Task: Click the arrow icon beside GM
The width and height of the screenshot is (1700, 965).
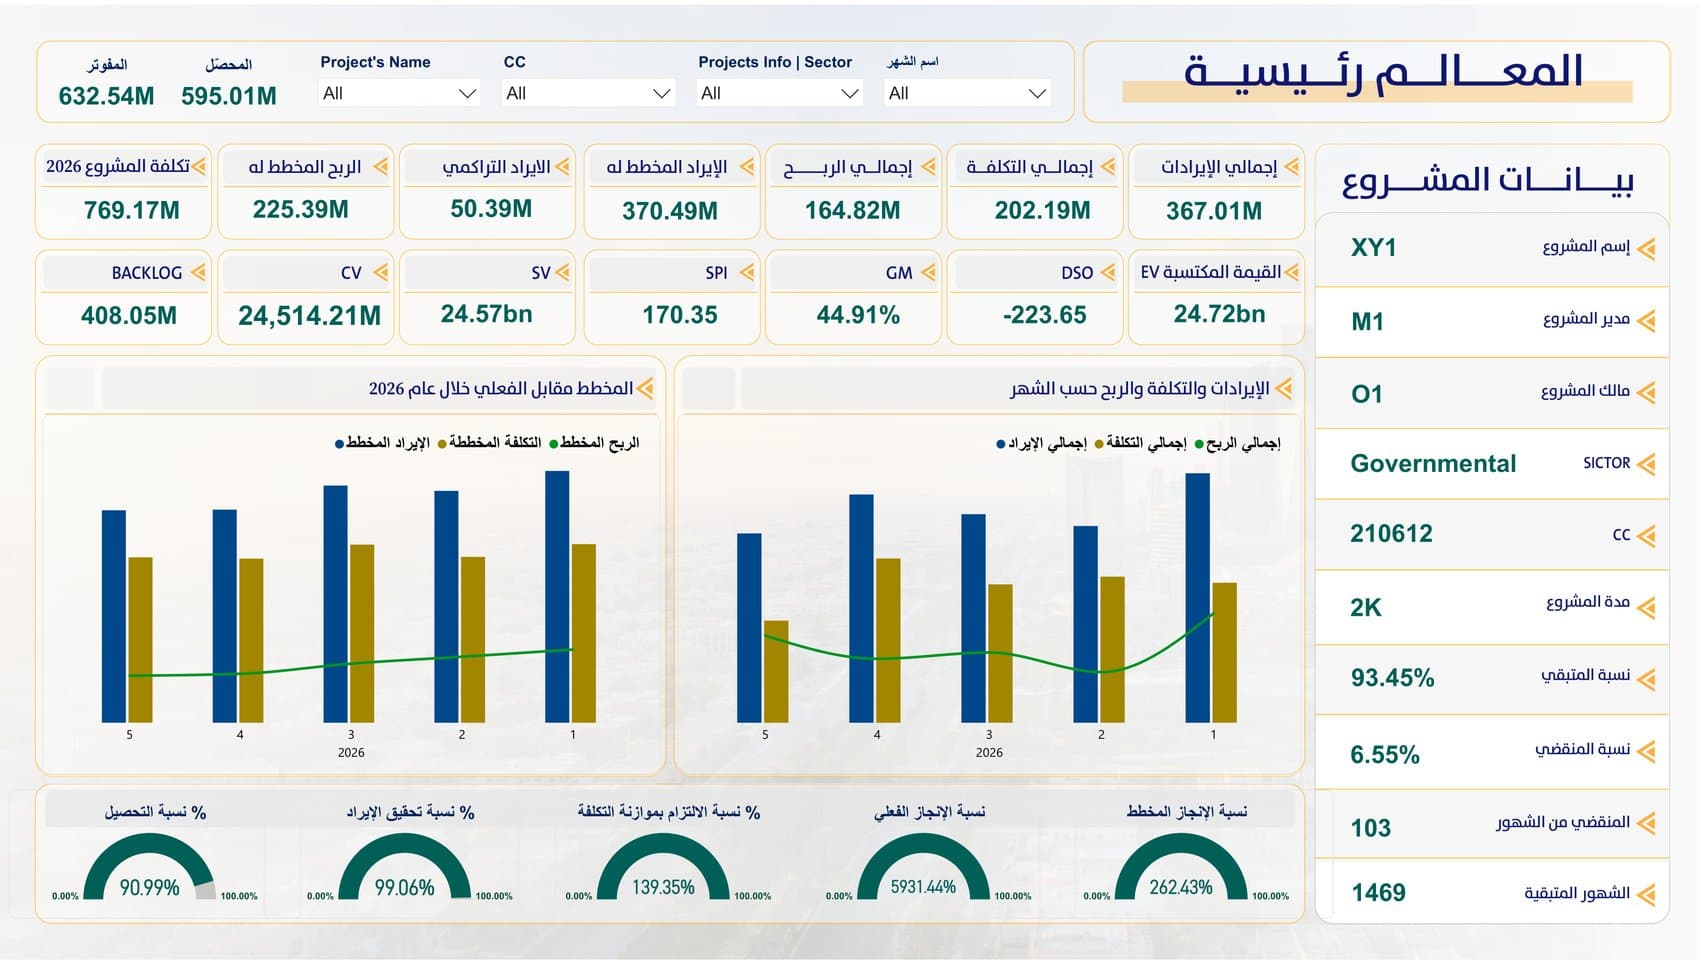Action: [929, 272]
